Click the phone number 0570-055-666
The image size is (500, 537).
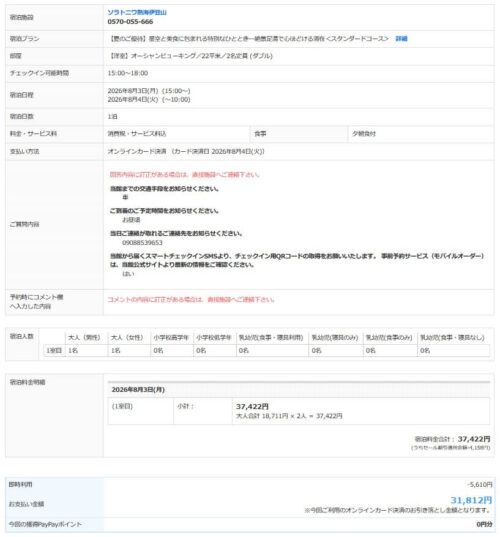[x=130, y=22]
